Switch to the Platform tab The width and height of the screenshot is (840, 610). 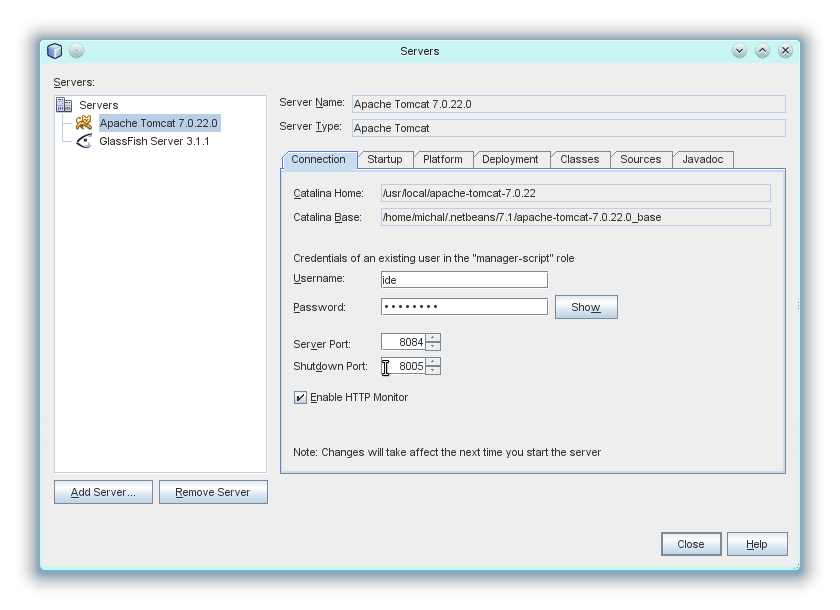(443, 159)
